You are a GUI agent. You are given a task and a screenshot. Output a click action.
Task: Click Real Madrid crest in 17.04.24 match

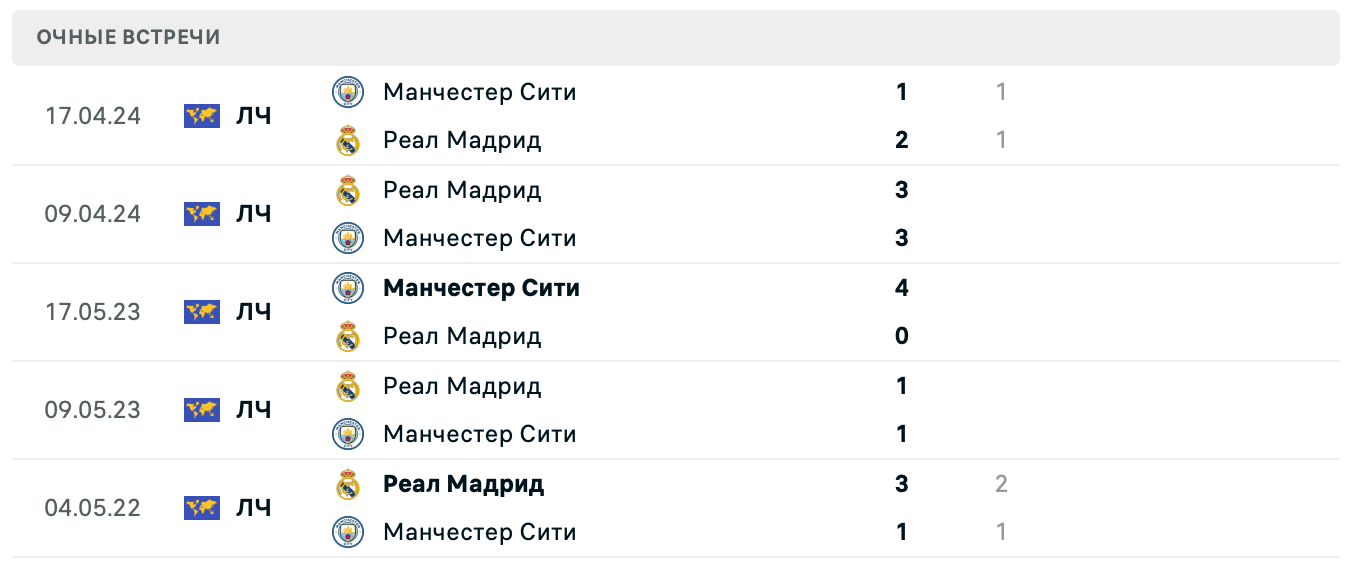click(x=347, y=140)
